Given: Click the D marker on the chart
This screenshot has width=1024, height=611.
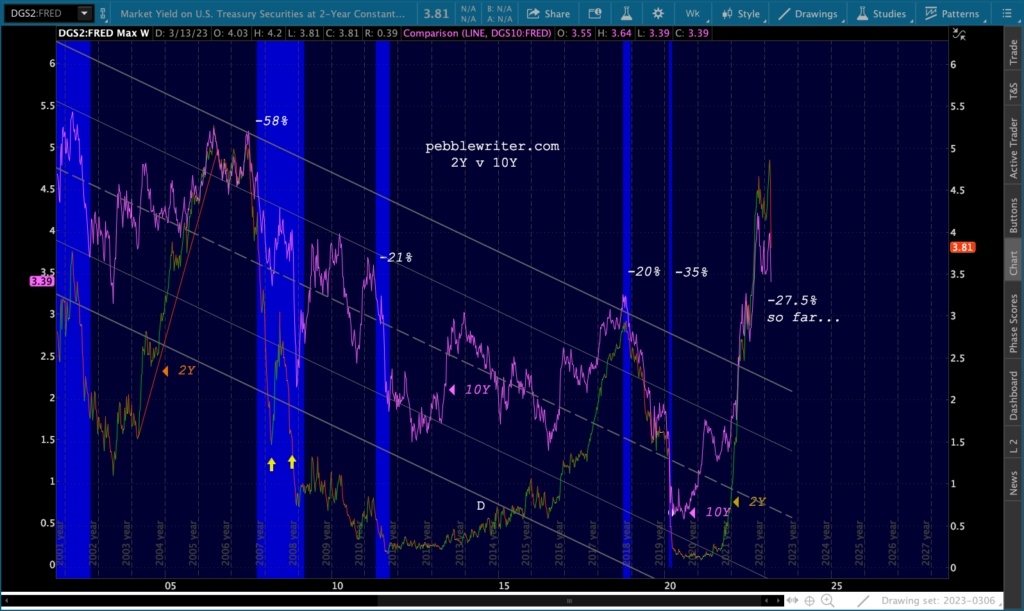Looking at the screenshot, I should [x=481, y=506].
